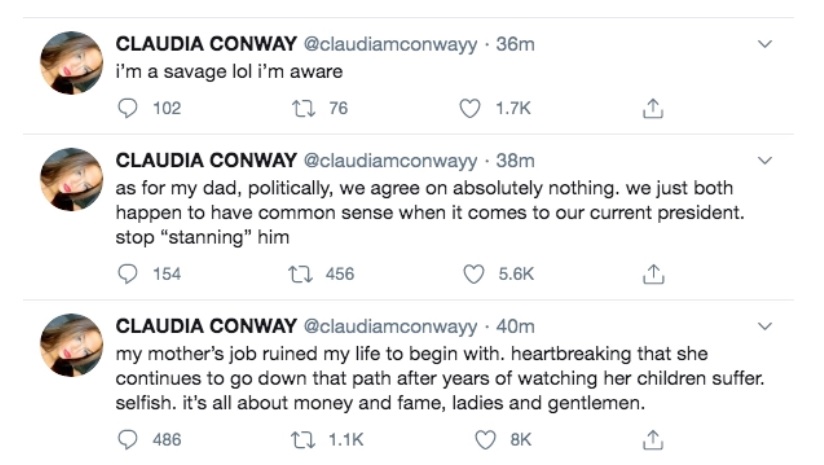The width and height of the screenshot is (824, 465).
Task: Share the "i'm a savage" tweet
Action: tap(652, 109)
